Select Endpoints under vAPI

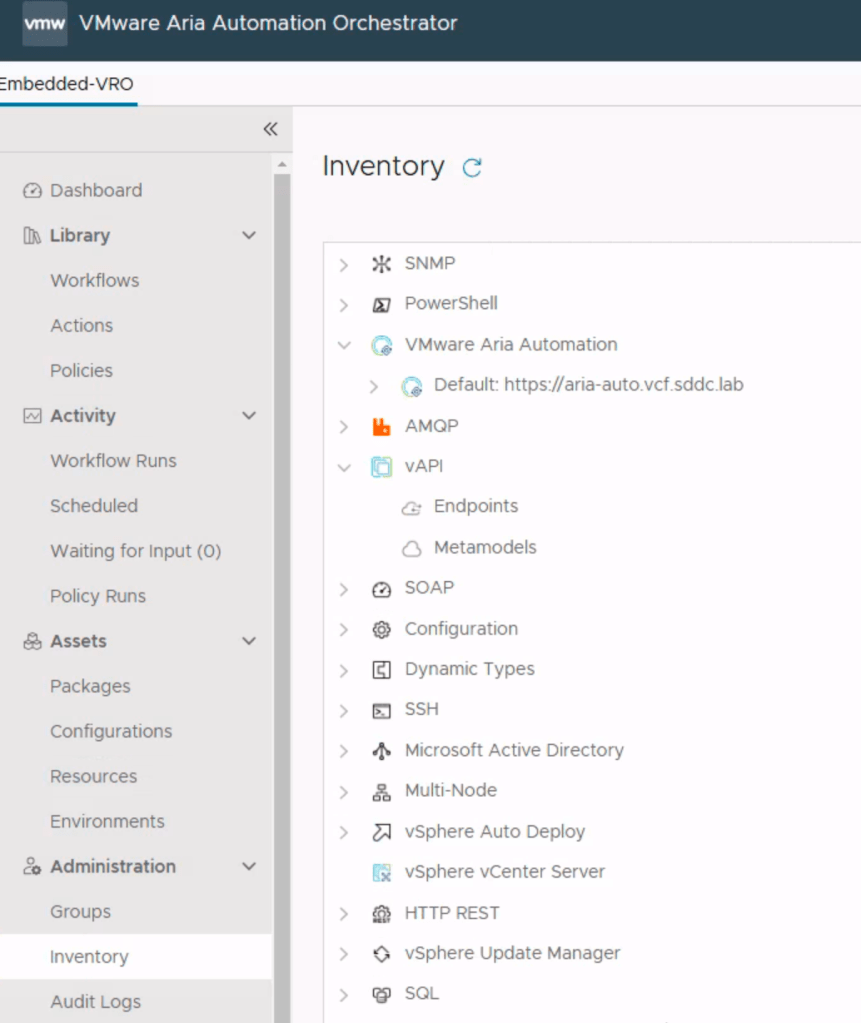[x=476, y=507]
